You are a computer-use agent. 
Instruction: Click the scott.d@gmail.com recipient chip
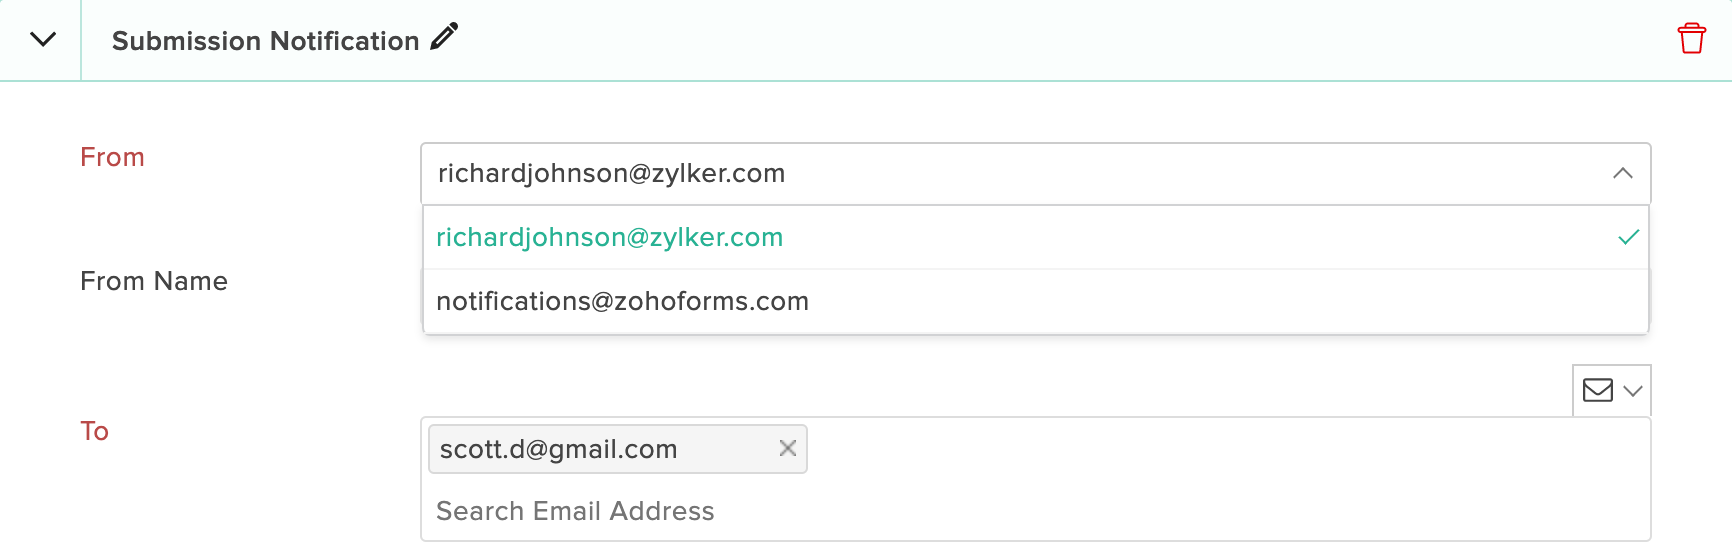coord(559,449)
